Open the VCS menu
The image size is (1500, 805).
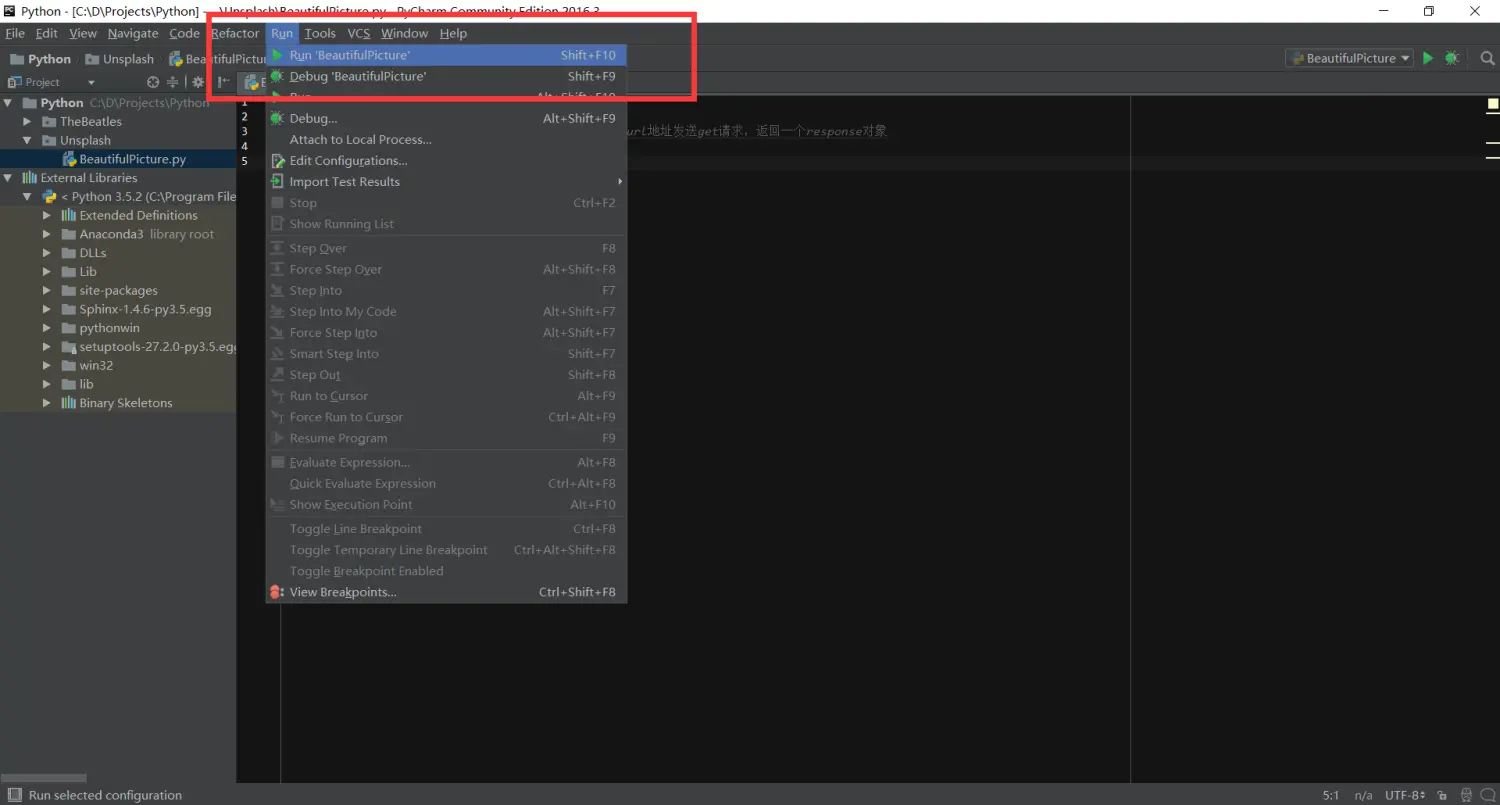pos(359,33)
